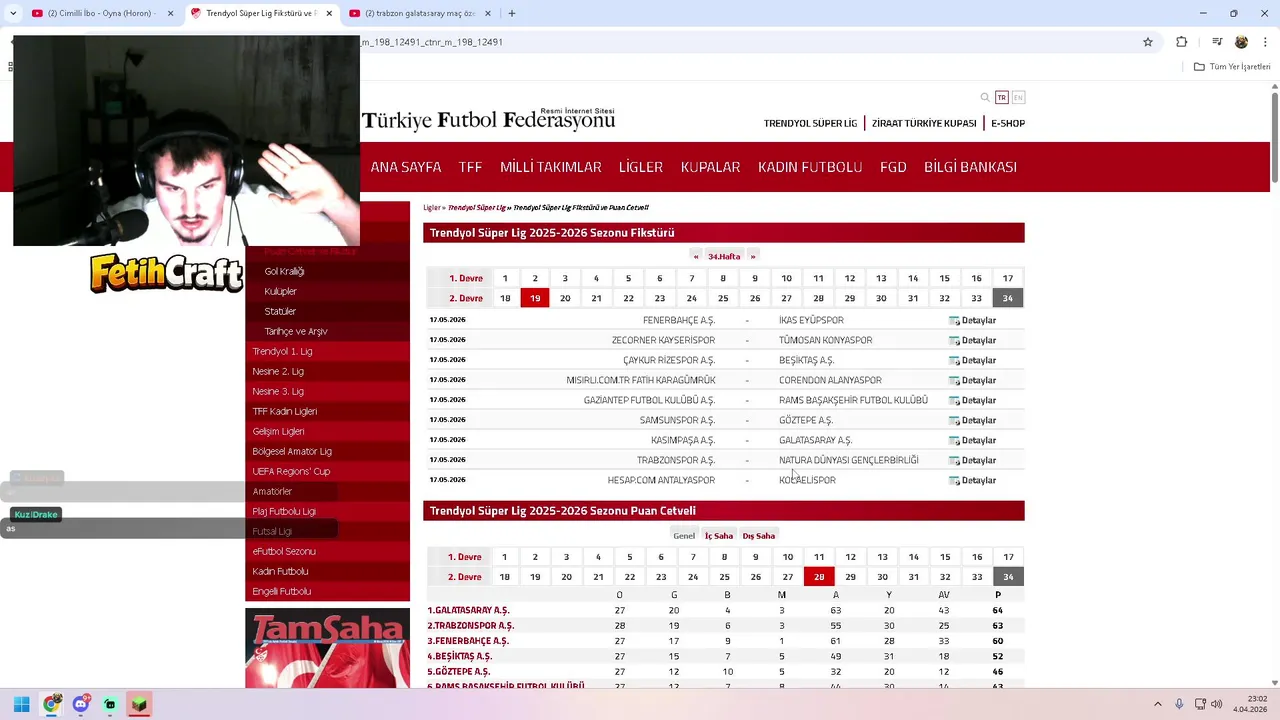Open the volume control in the system tray

pos(1216,704)
